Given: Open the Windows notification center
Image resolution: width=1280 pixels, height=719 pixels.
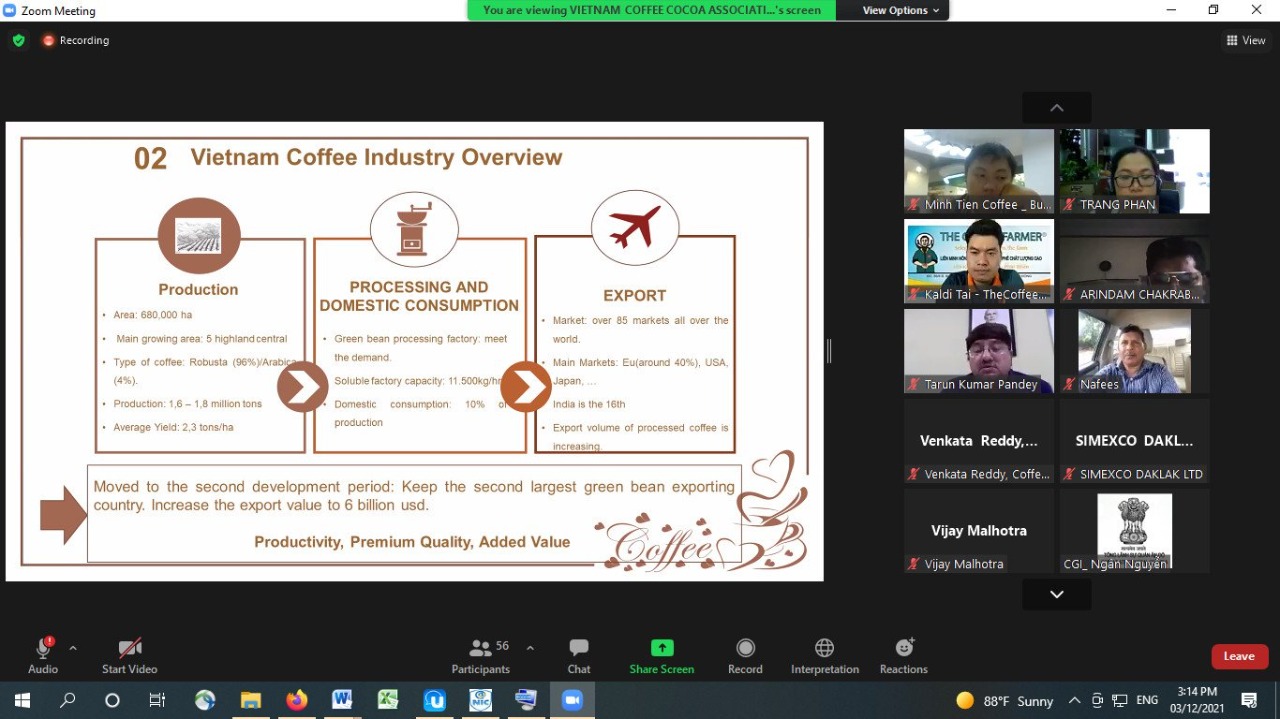Looking at the screenshot, I should (x=1249, y=700).
